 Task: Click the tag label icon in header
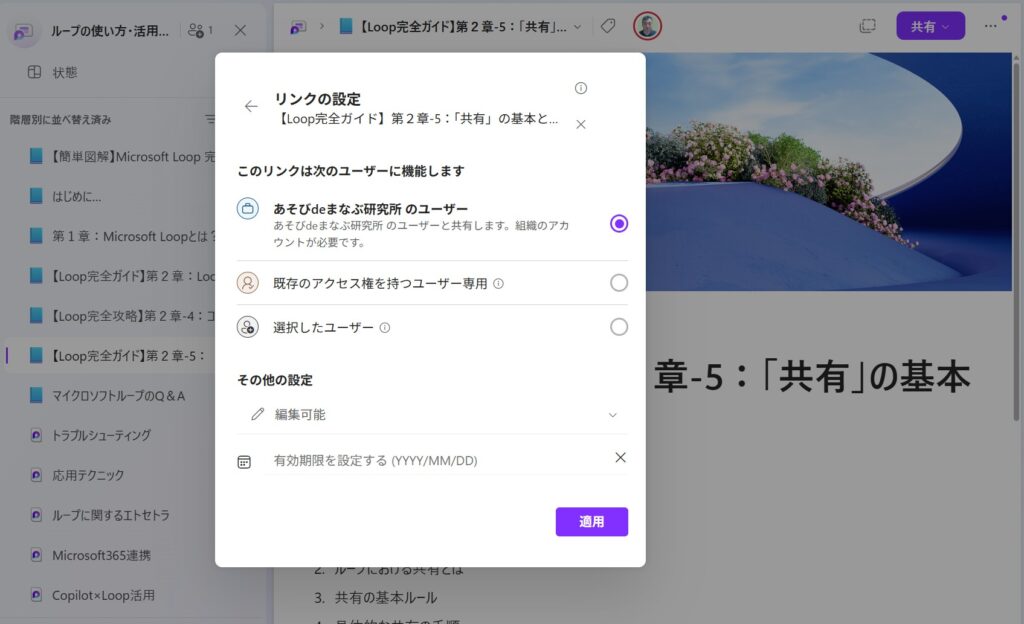(x=608, y=26)
